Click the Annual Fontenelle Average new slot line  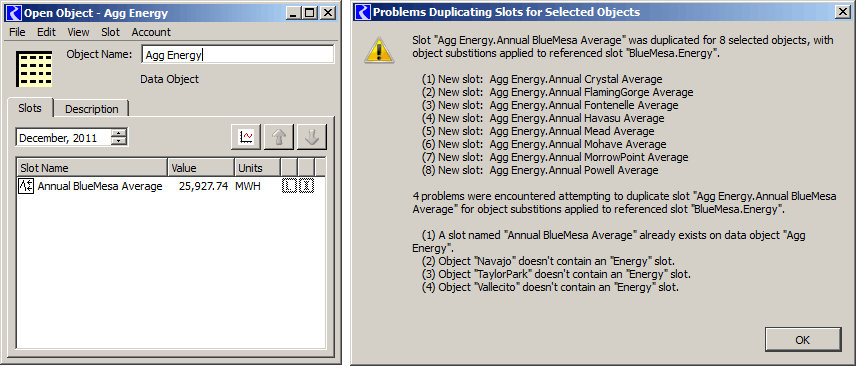coord(550,105)
